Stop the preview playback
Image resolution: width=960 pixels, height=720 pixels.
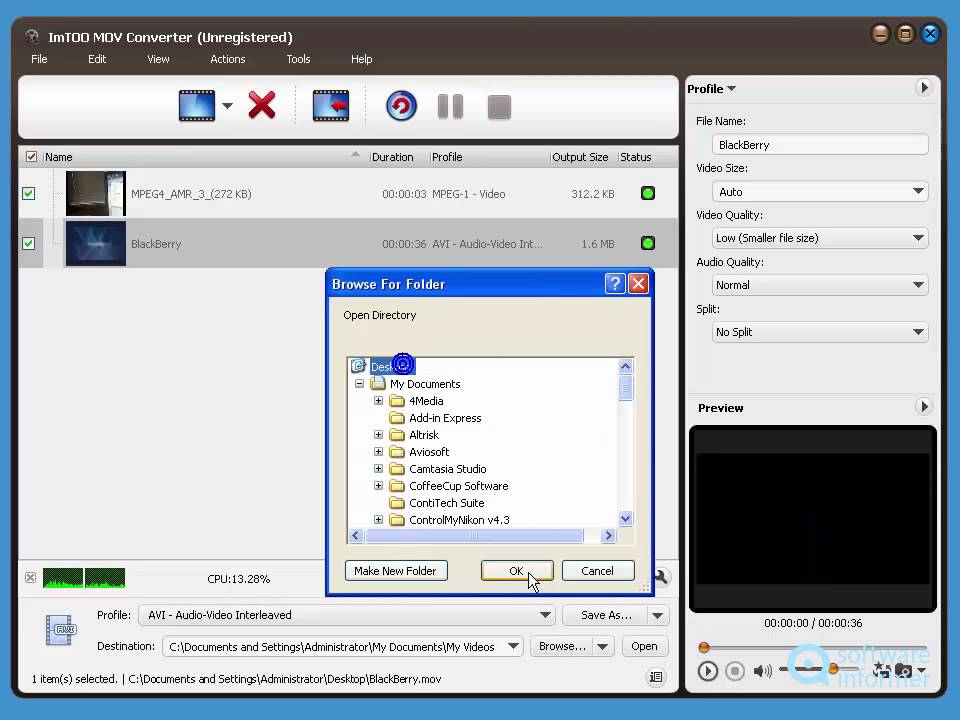point(735,671)
